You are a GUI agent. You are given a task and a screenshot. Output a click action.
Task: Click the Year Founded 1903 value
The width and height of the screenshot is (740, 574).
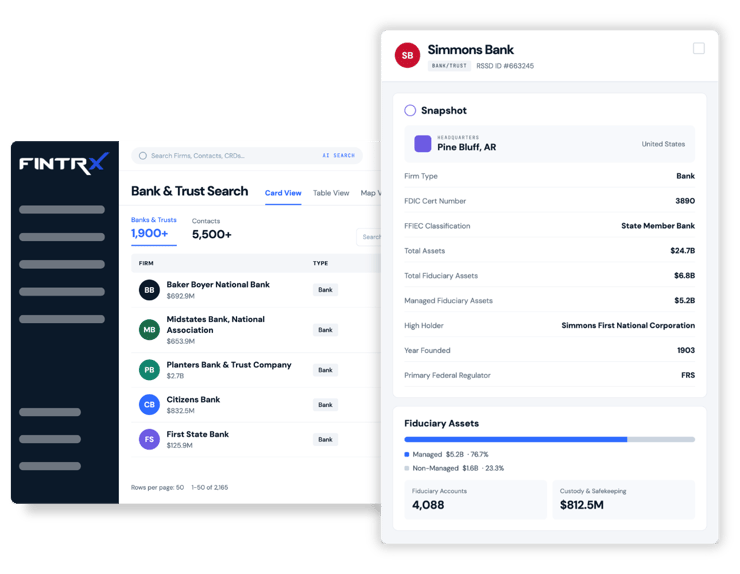click(686, 350)
